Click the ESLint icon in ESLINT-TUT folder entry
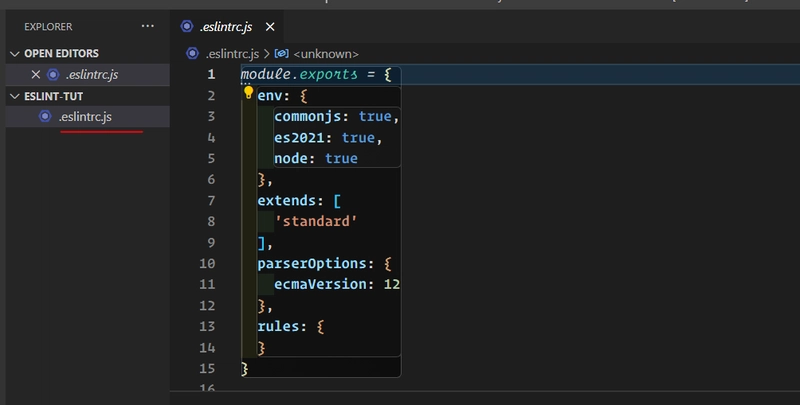 44,117
